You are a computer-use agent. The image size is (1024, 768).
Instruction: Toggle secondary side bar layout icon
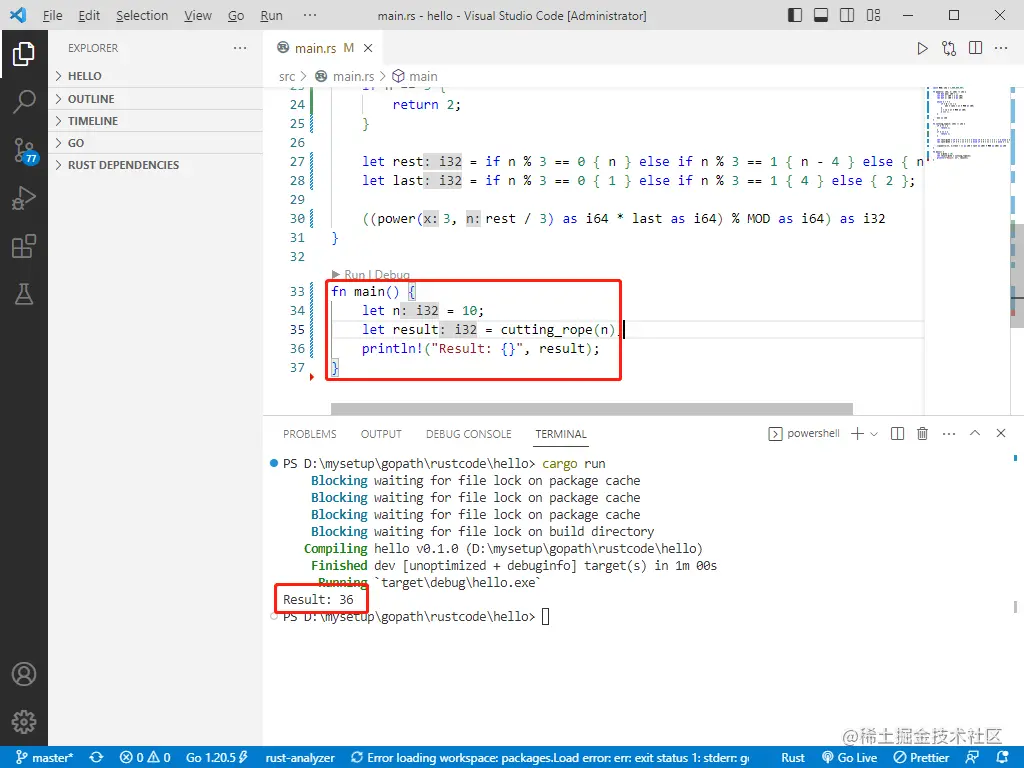[x=847, y=15]
